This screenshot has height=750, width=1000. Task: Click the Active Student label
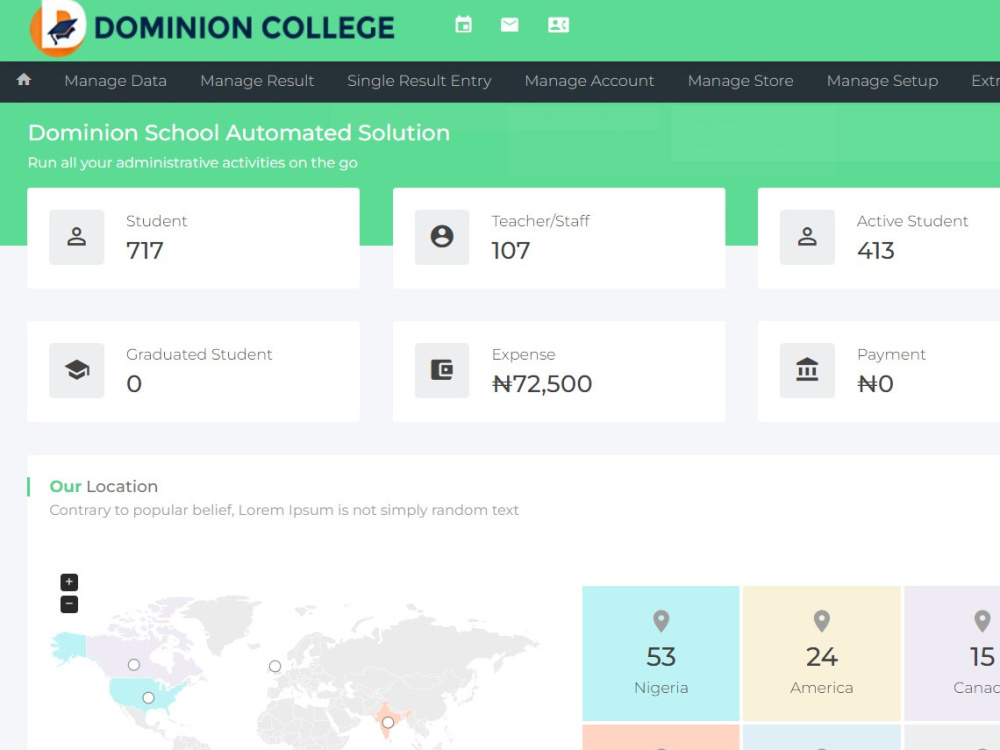[x=913, y=221]
